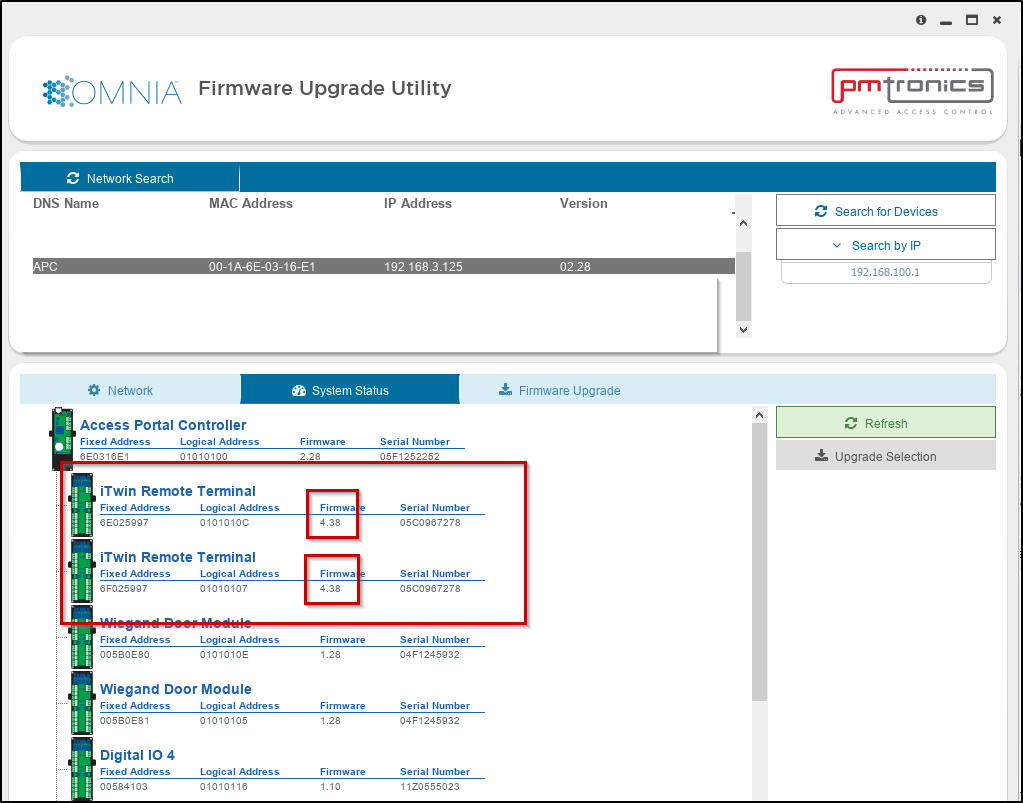Select the Network Search tab
1023x803 pixels.
[x=130, y=178]
